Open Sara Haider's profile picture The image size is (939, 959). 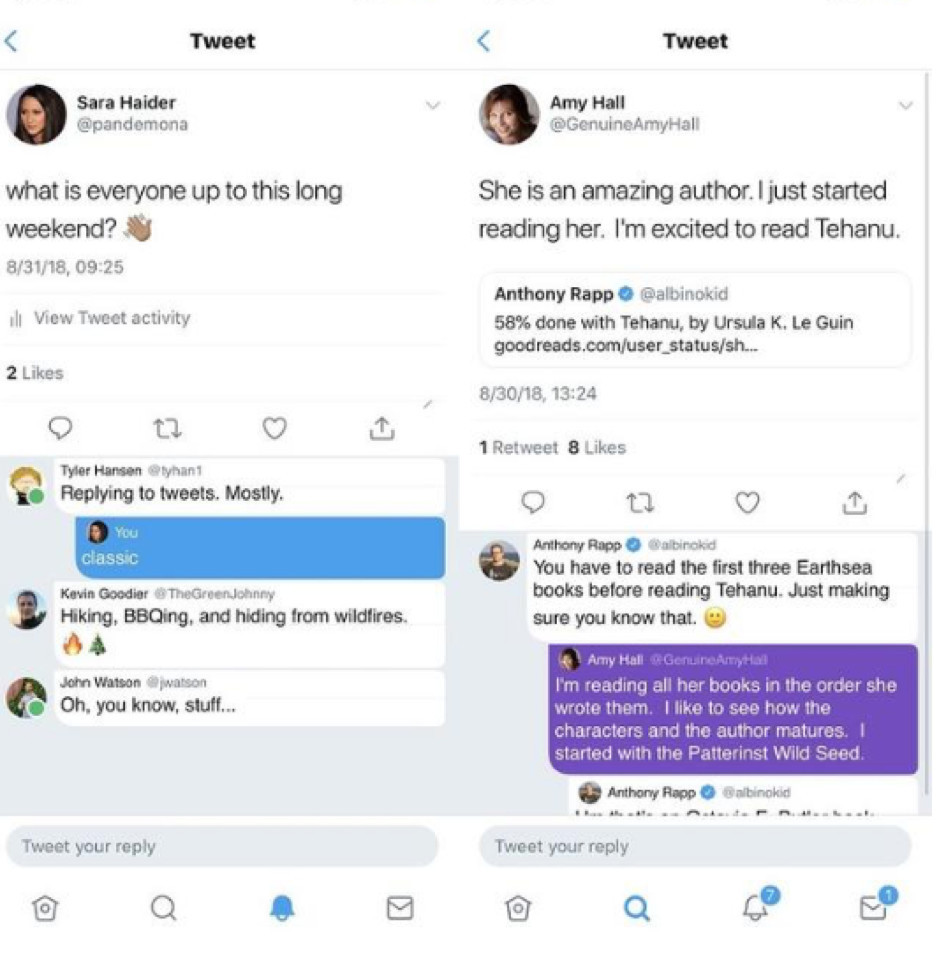click(36, 114)
